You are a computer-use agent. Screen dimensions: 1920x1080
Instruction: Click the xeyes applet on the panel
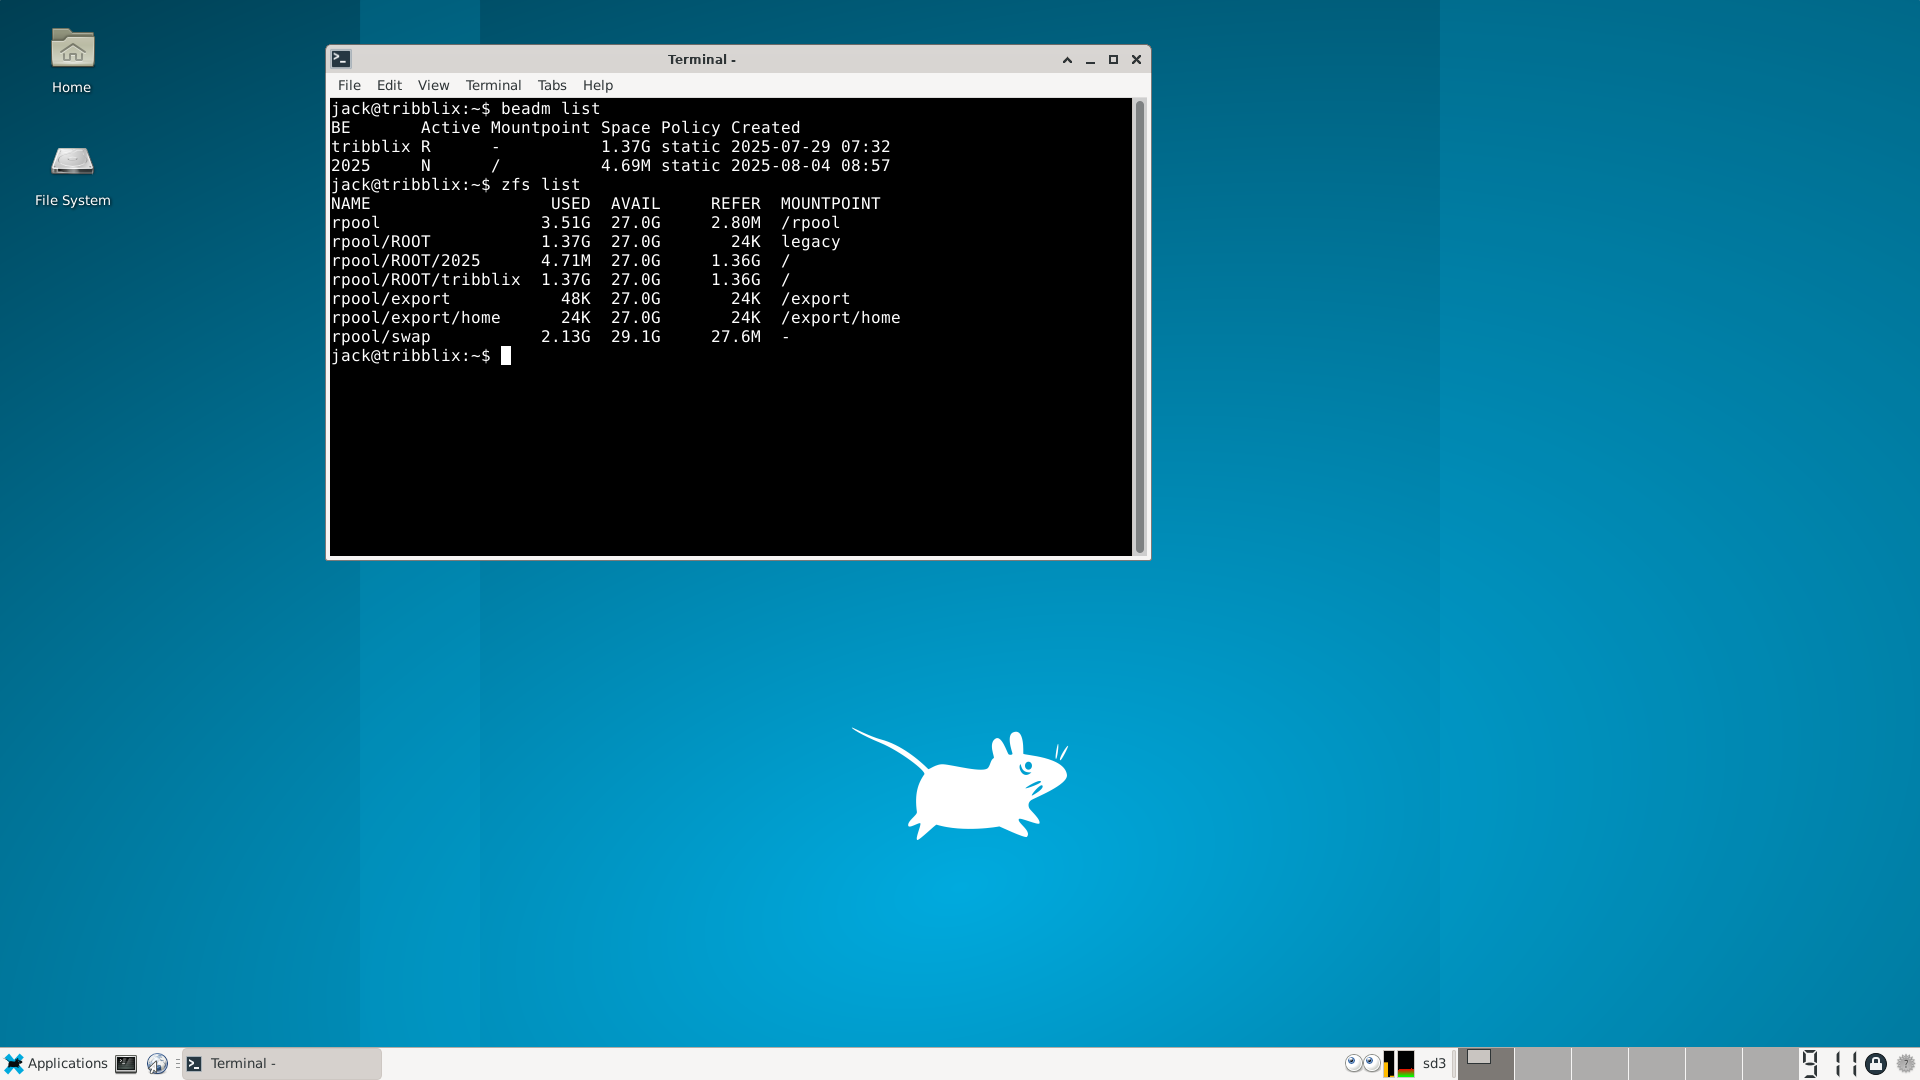coord(1362,1063)
